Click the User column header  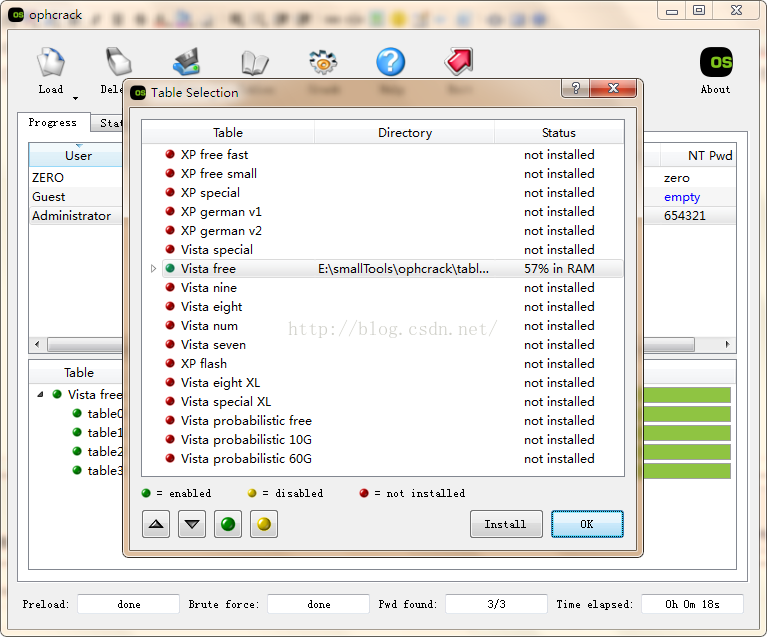(x=78, y=156)
